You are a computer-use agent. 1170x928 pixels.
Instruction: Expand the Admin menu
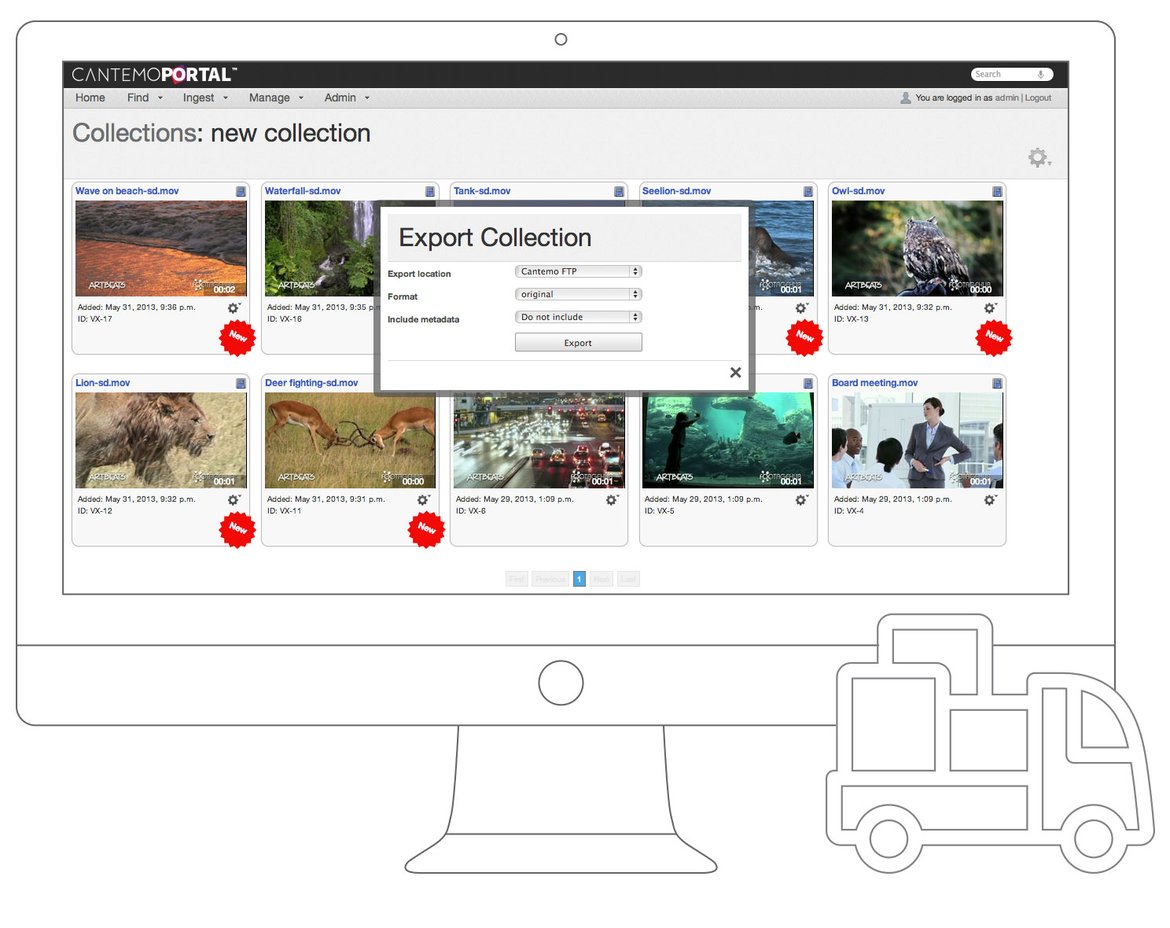point(346,98)
